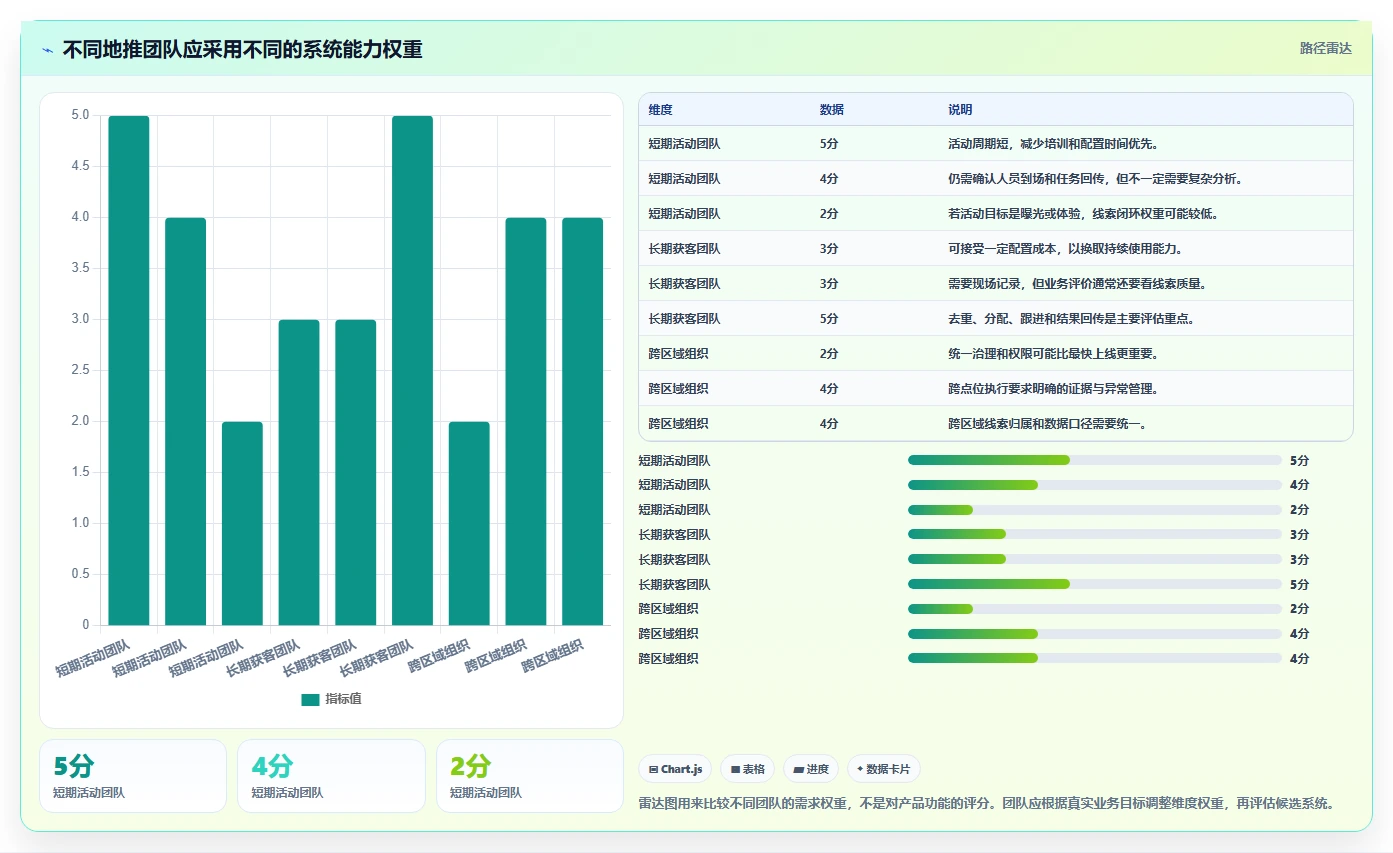Click the footer note starting 雷达图用来比较
Viewport: 1393px width, 853px height.
[x=986, y=803]
